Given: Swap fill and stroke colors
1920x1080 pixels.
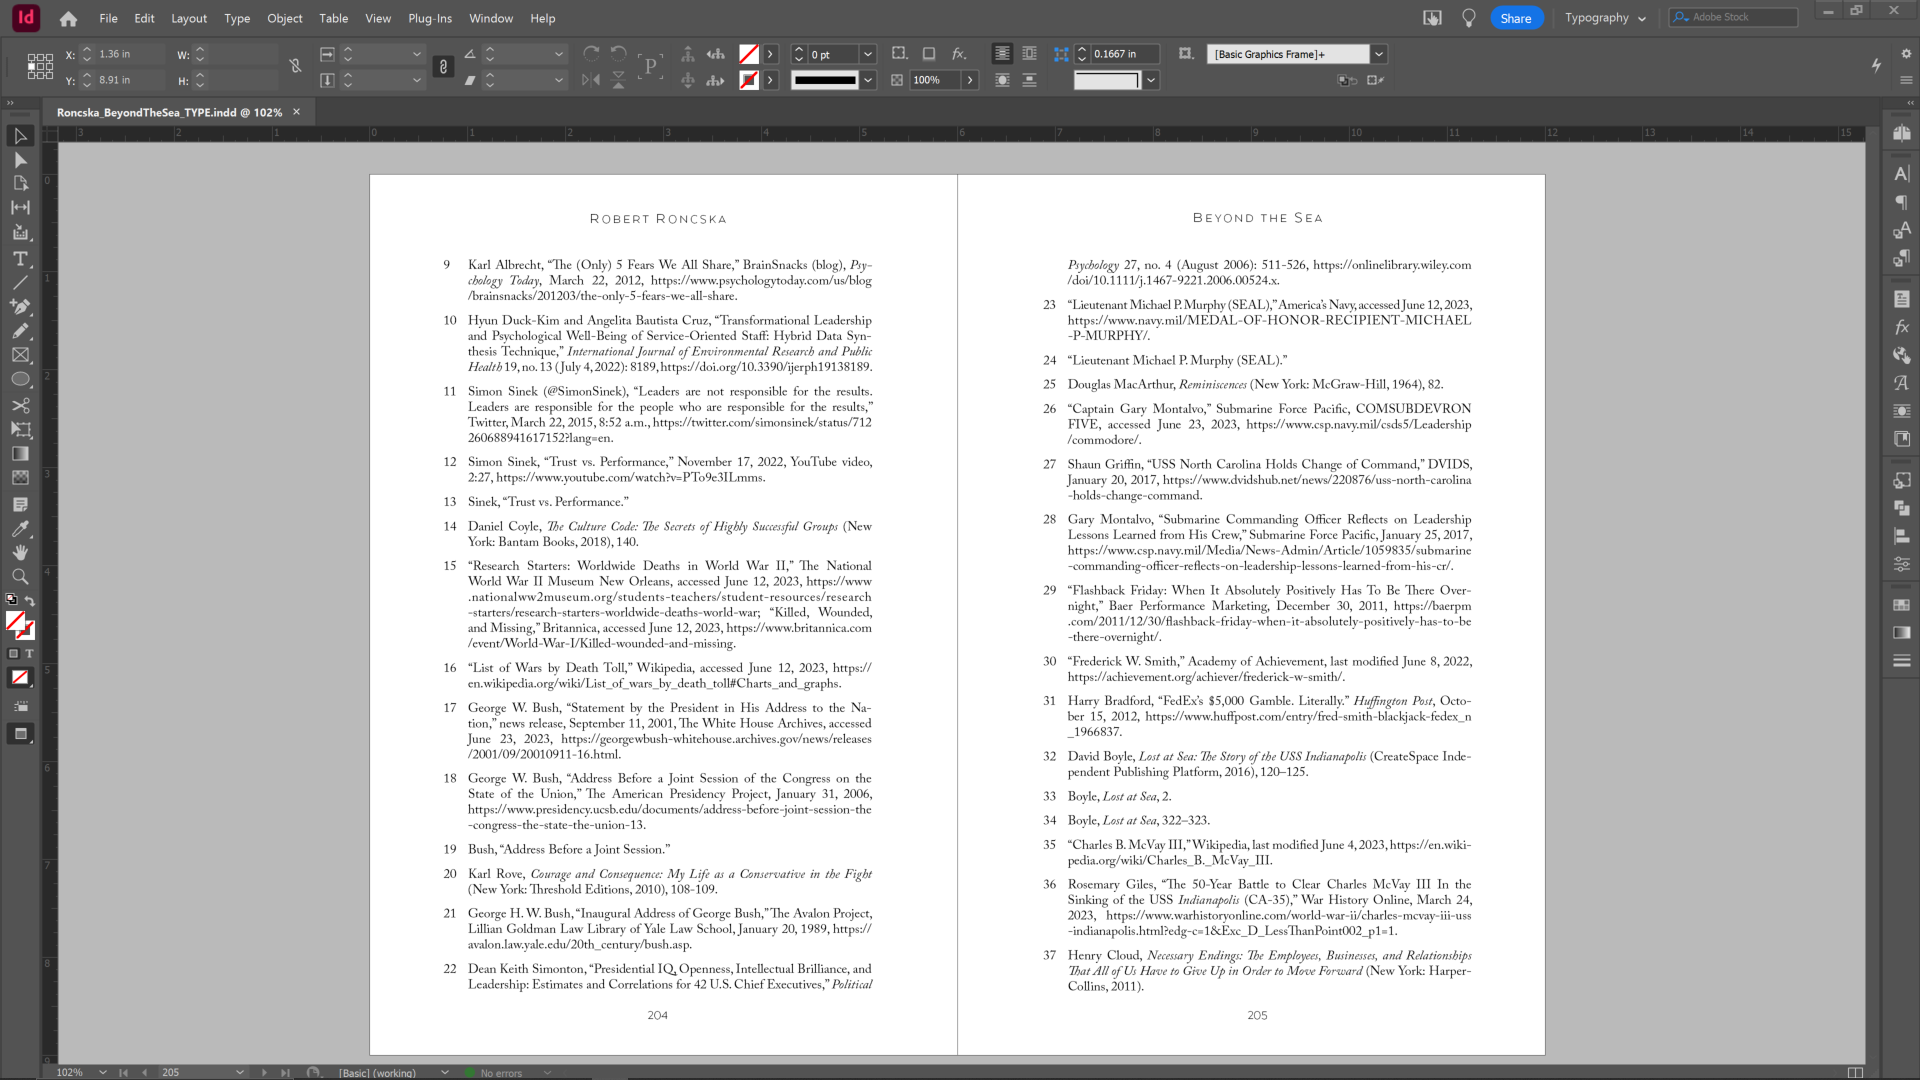Looking at the screenshot, I should 30,601.
